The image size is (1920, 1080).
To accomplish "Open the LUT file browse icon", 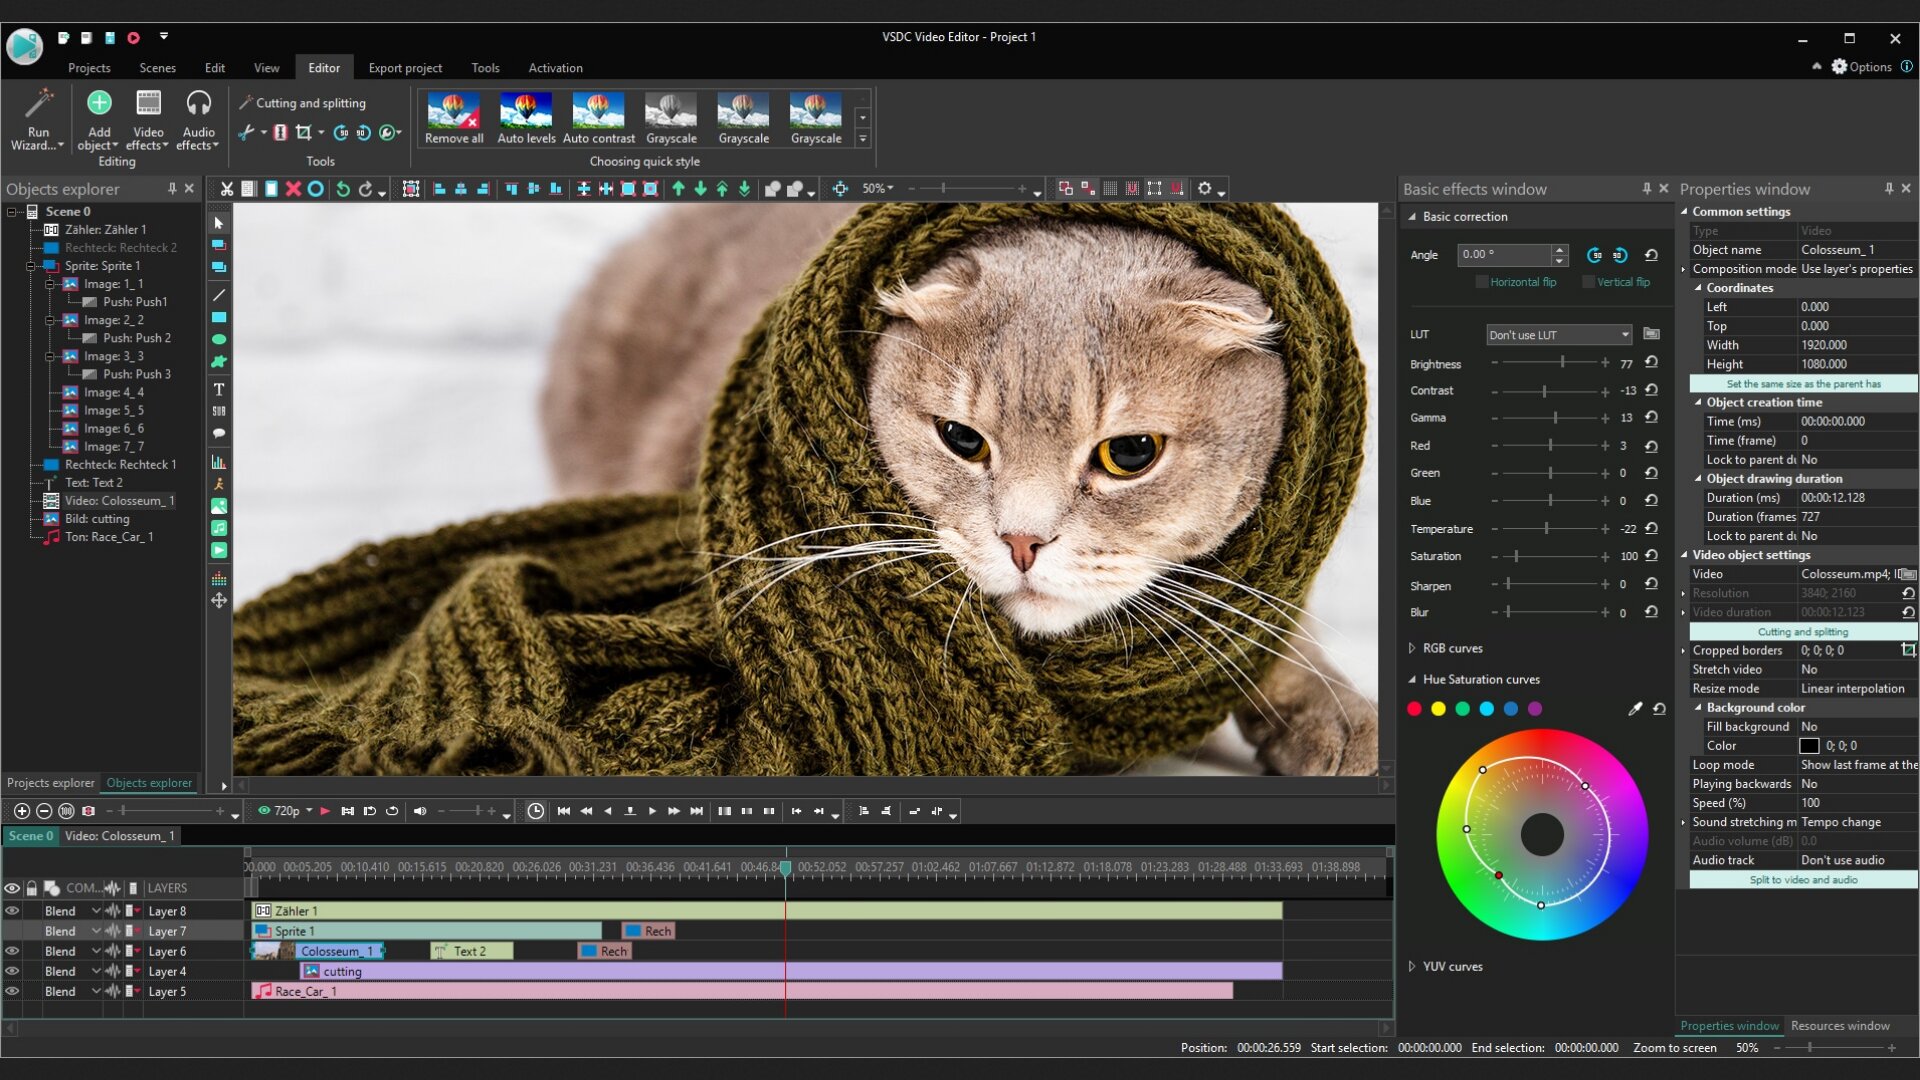I will [1651, 334].
